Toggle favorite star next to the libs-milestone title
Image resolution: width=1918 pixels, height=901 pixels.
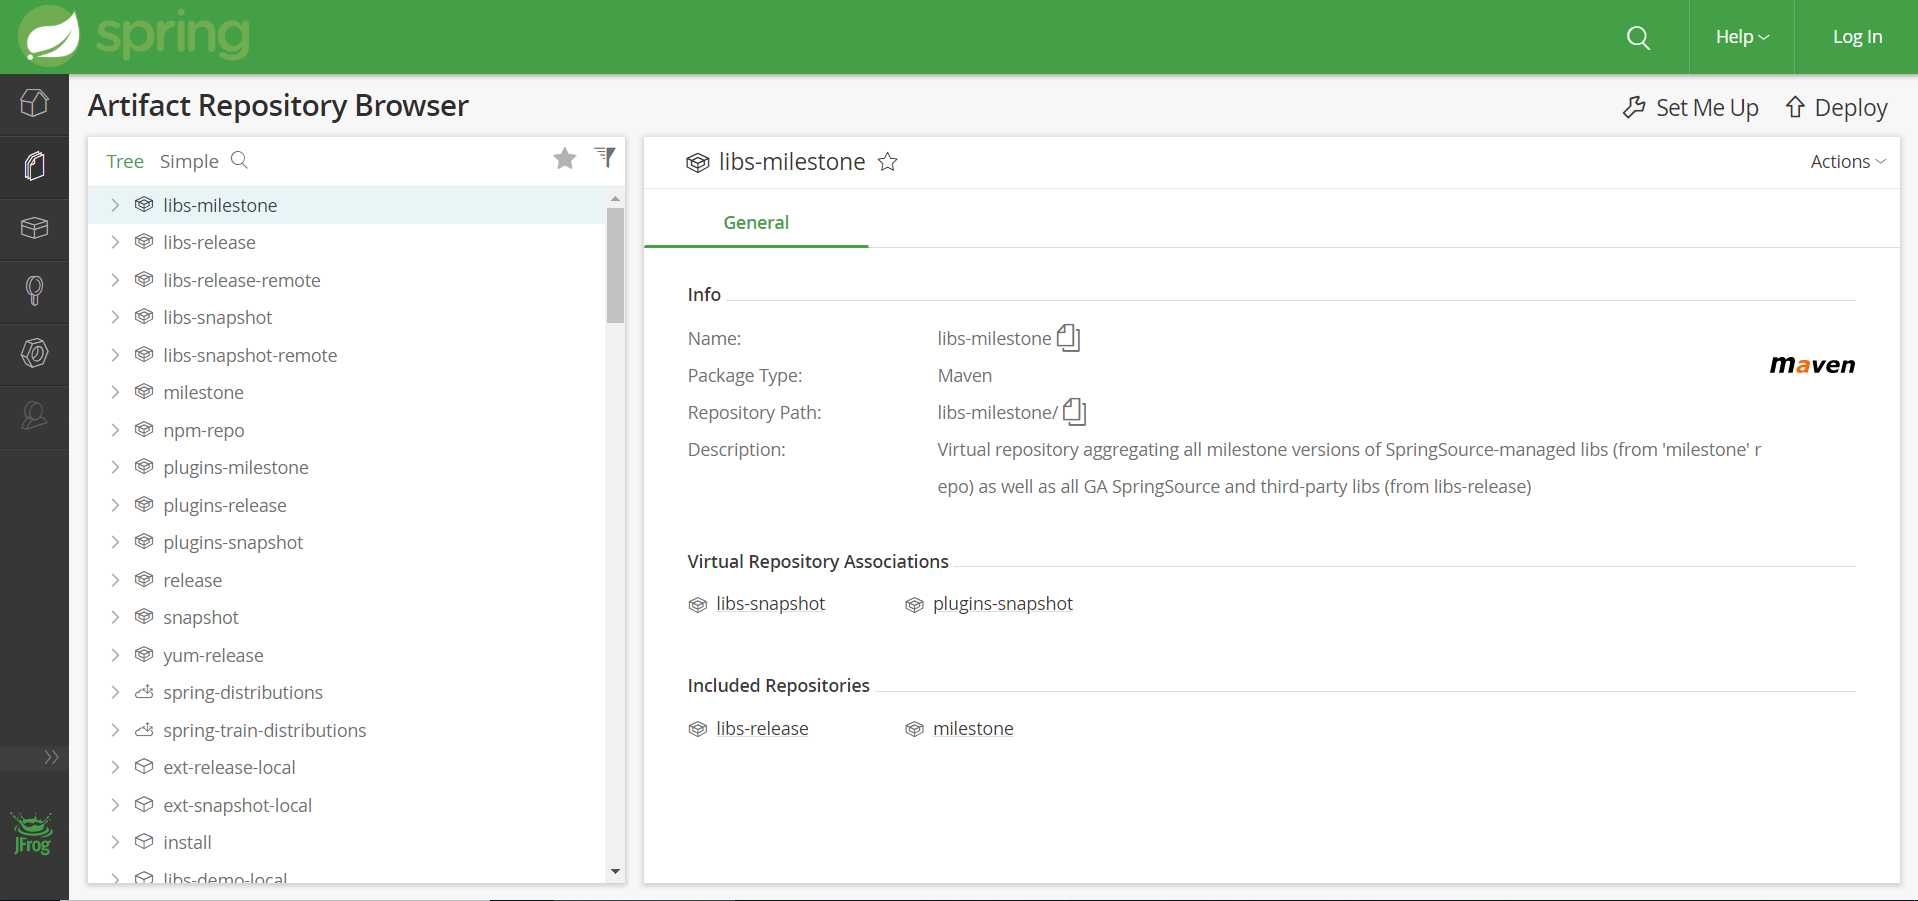point(888,162)
